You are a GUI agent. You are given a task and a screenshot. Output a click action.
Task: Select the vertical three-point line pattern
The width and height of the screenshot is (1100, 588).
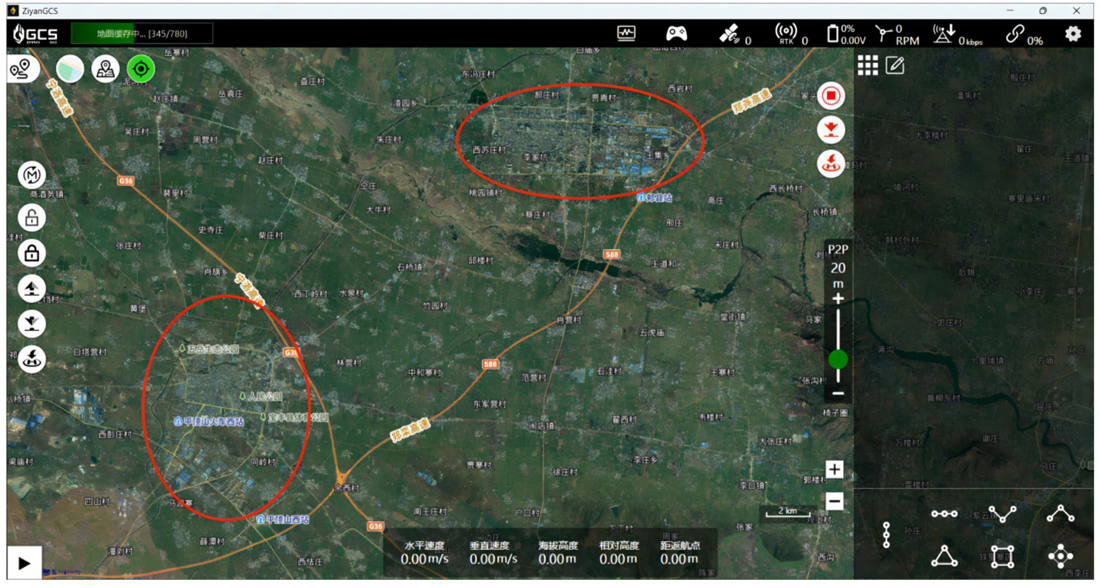coord(886,535)
